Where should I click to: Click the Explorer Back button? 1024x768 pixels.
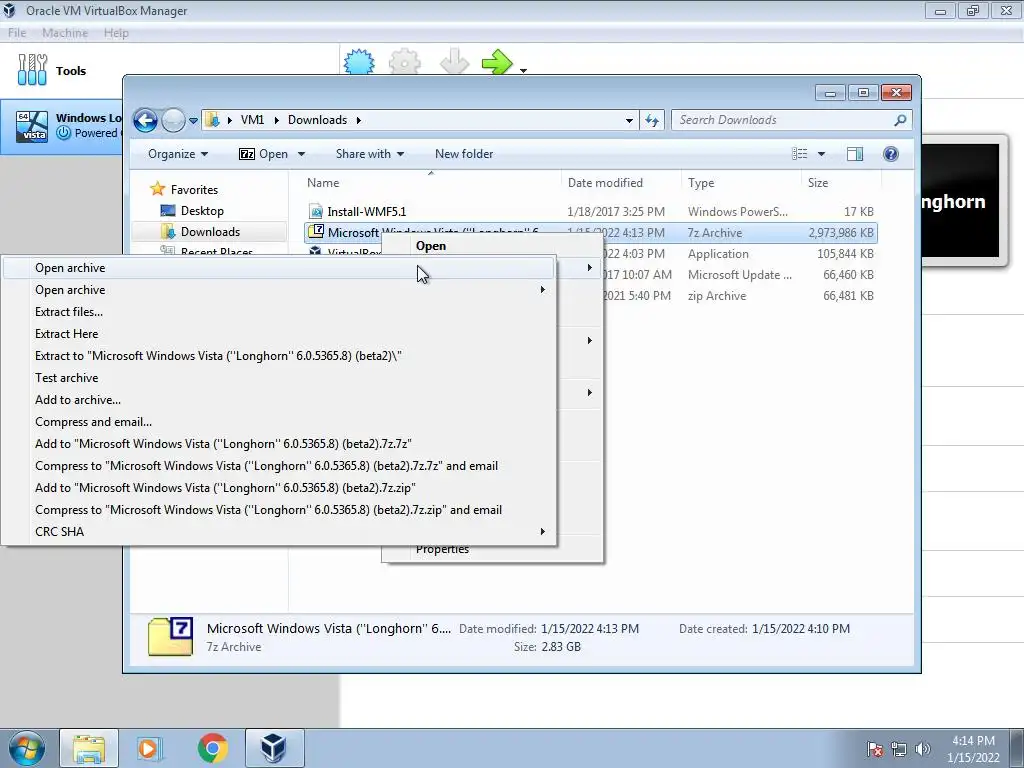pyautogui.click(x=145, y=120)
